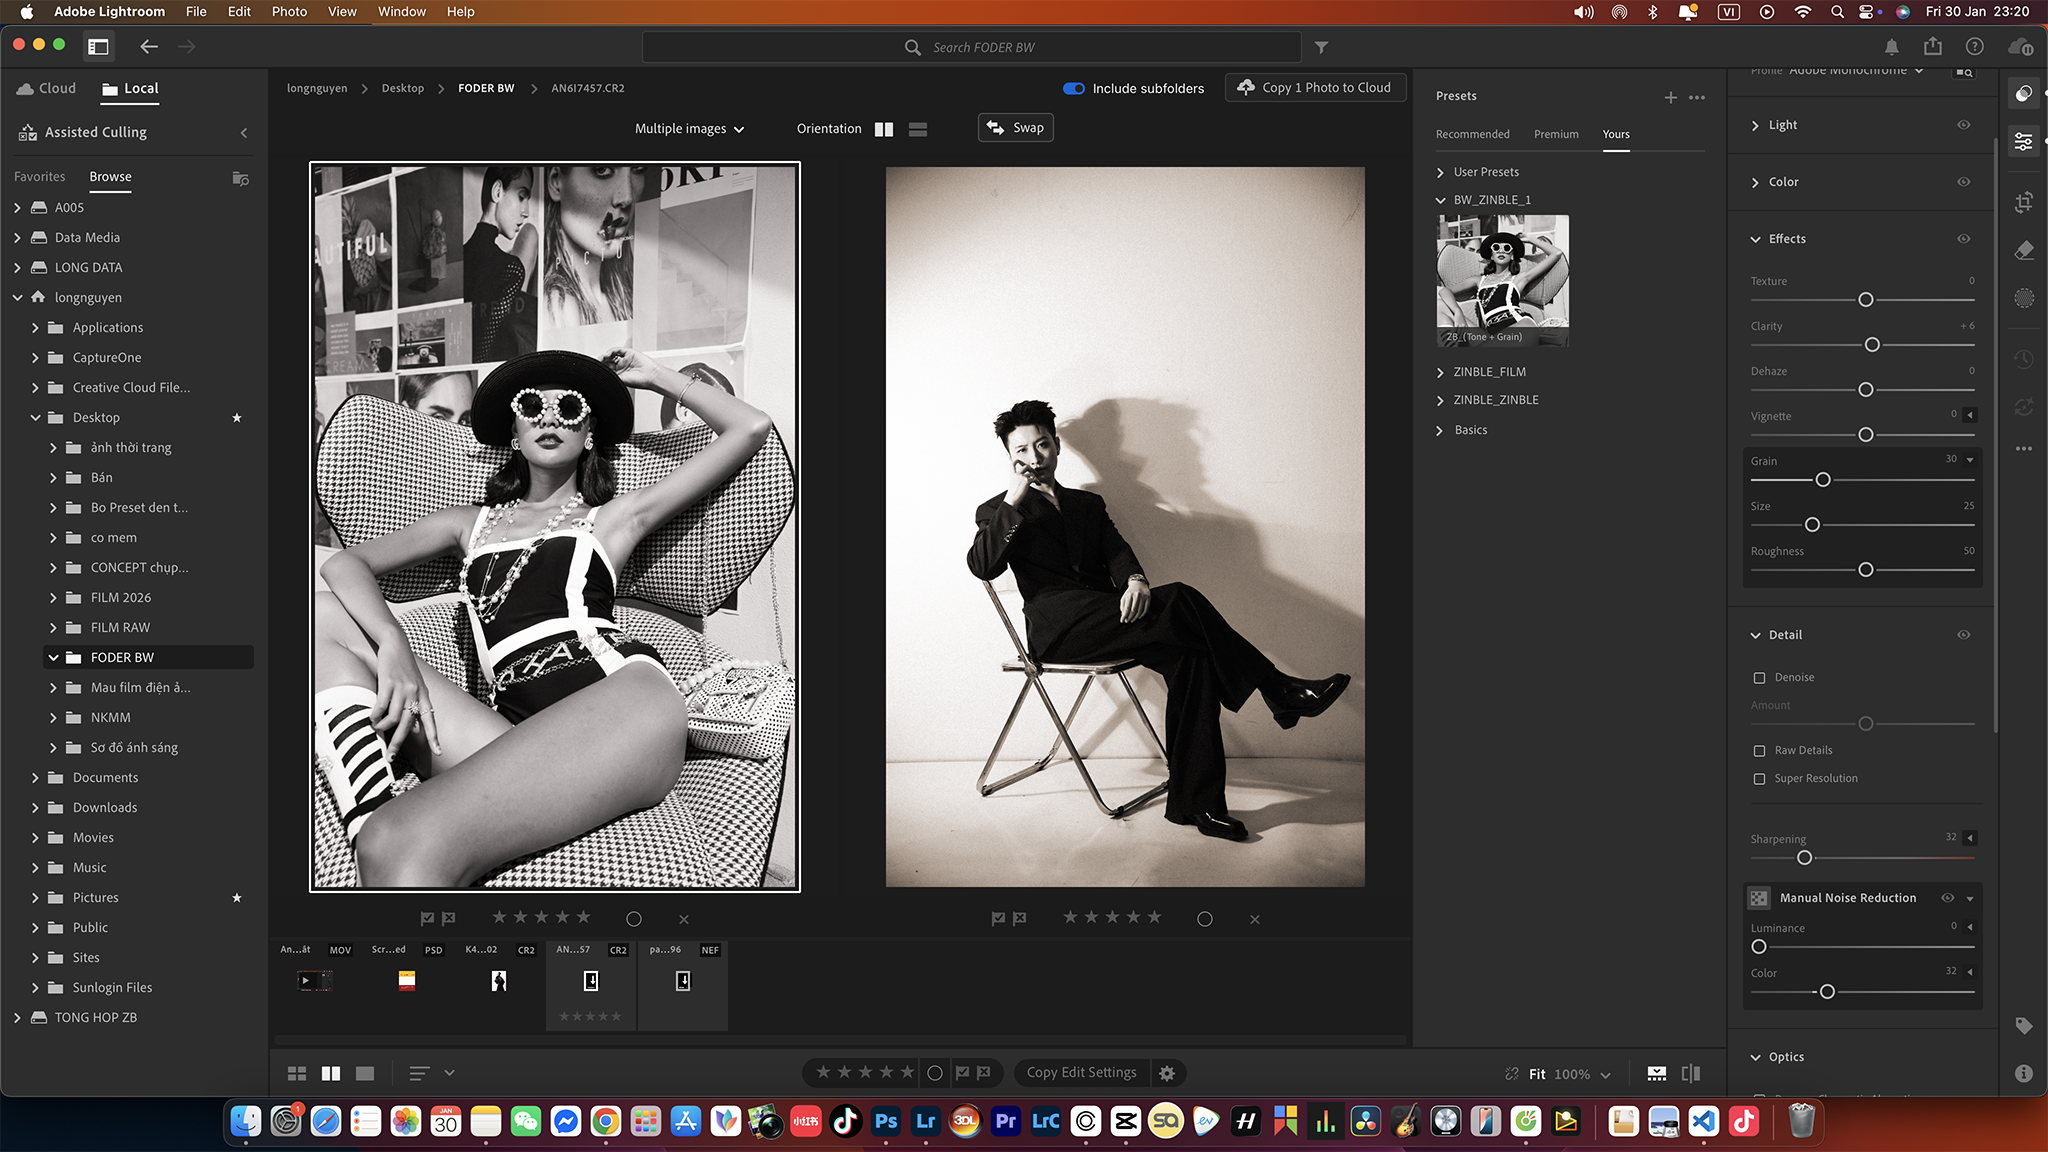Switch to photo grid view icon
2048x1152 pixels.
(297, 1073)
